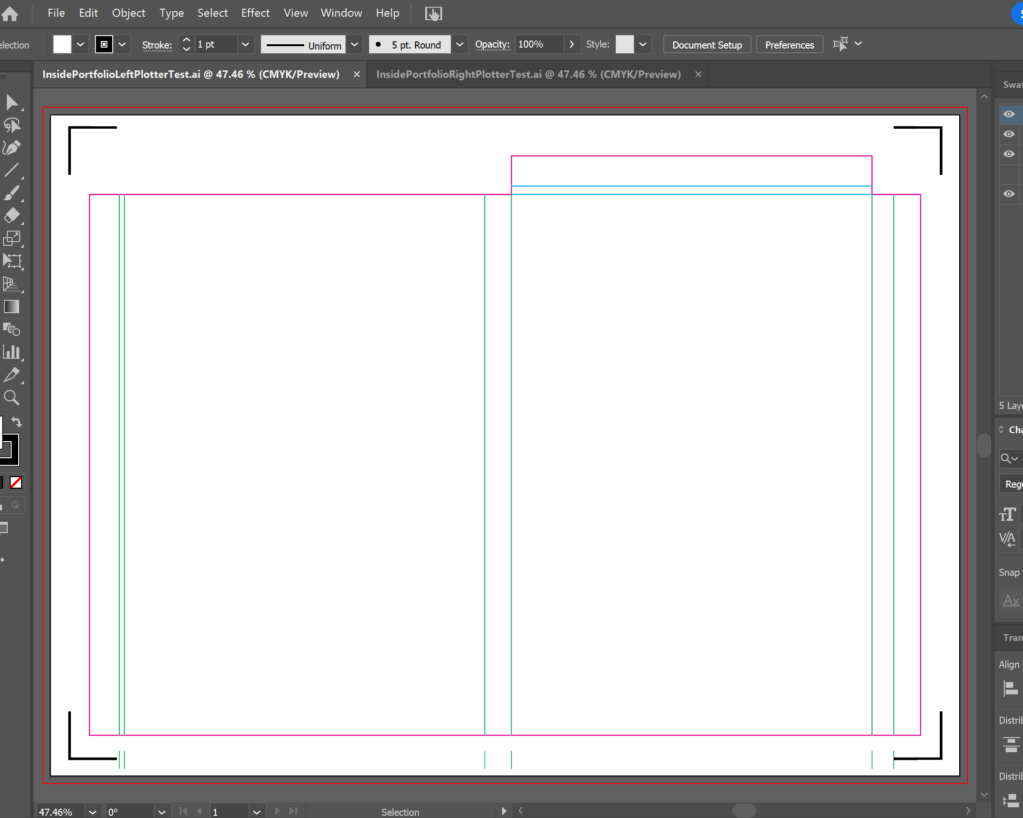Open the Effect menu
1023x818 pixels.
pyautogui.click(x=255, y=13)
